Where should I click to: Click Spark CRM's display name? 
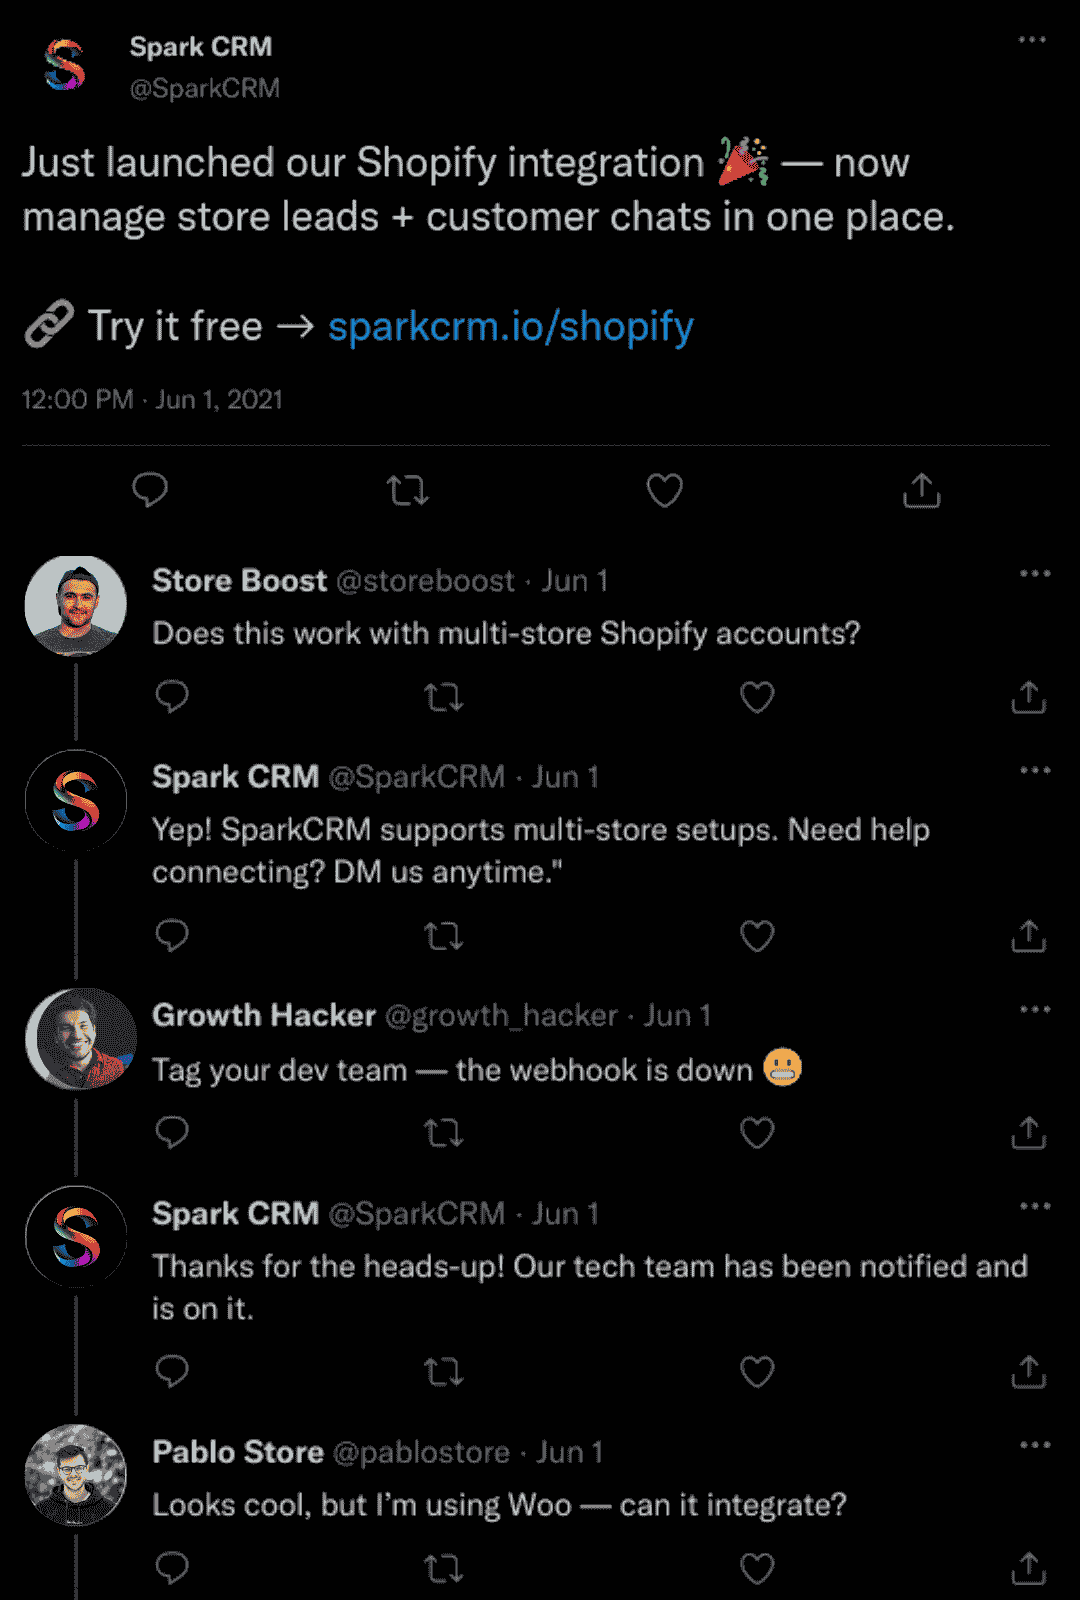[202, 46]
